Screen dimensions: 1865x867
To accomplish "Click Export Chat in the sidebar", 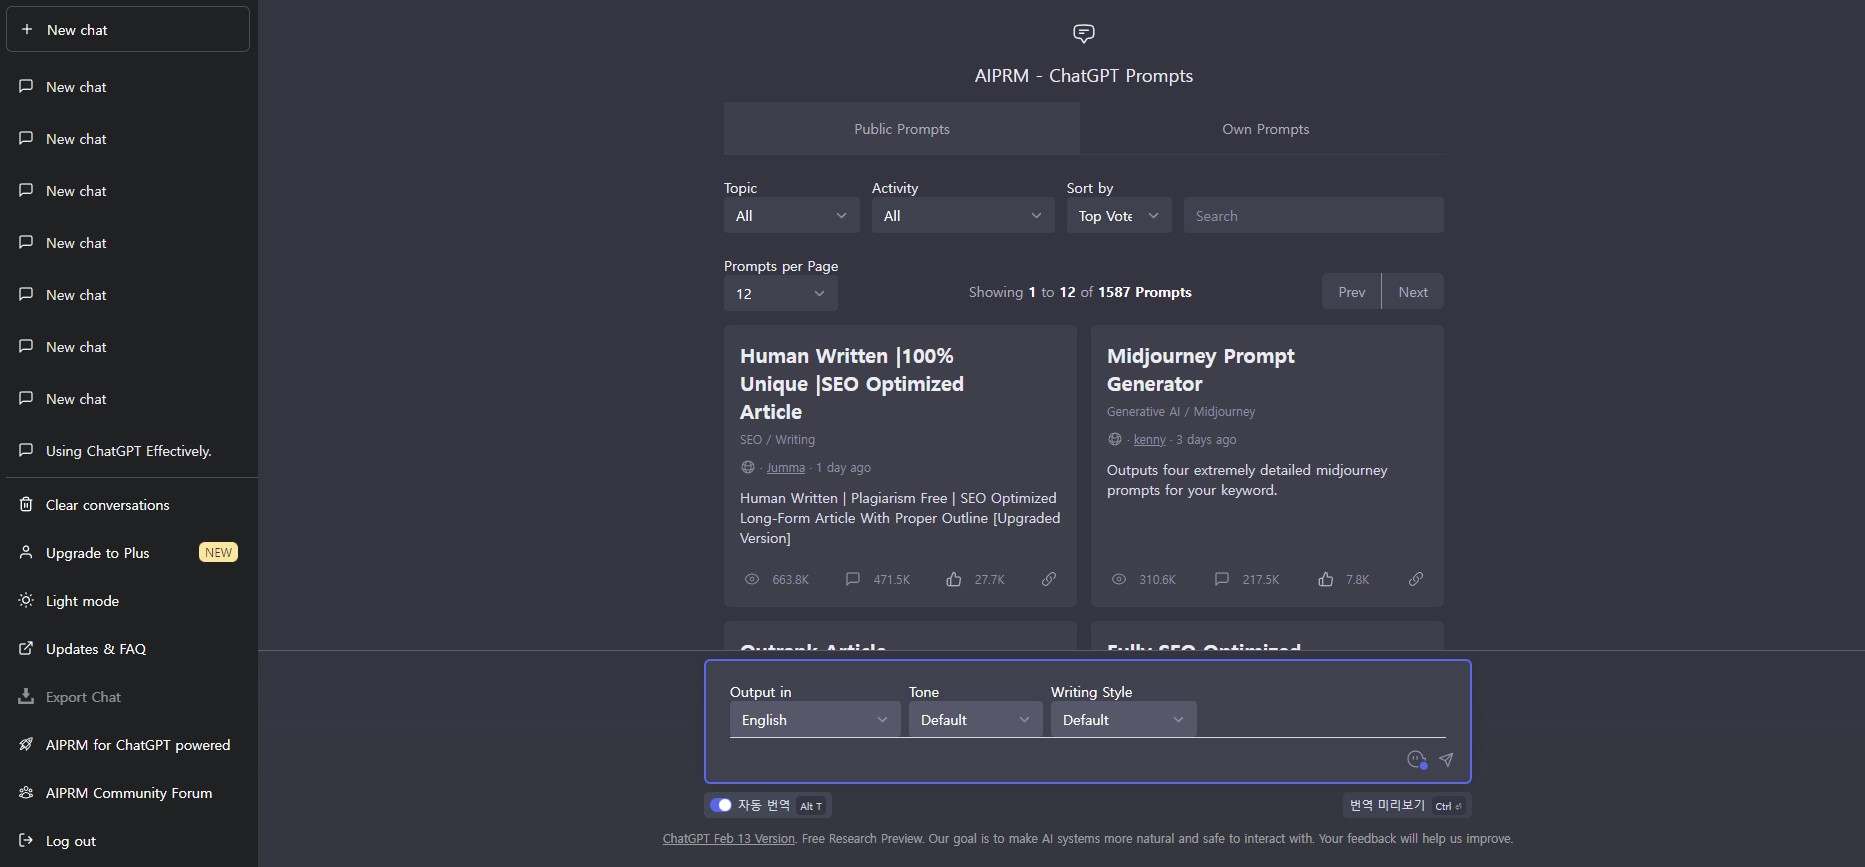I will coord(128,697).
